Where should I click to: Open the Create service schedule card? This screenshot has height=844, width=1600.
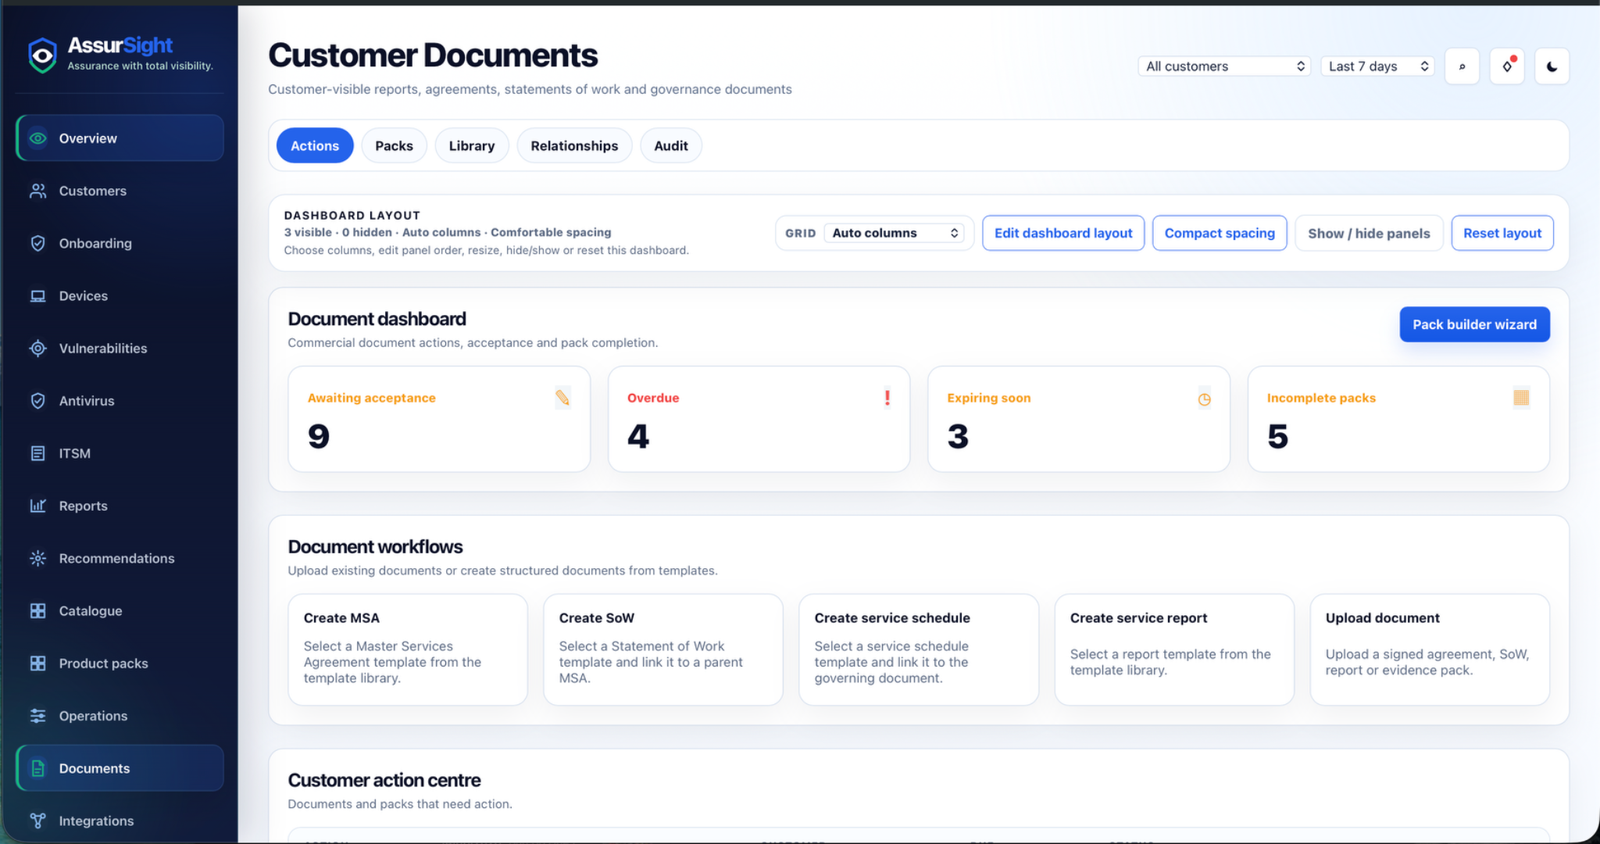(x=919, y=650)
